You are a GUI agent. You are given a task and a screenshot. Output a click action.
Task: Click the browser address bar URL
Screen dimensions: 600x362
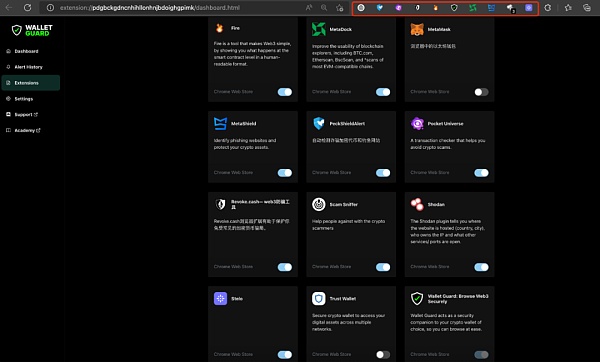click(x=150, y=8)
